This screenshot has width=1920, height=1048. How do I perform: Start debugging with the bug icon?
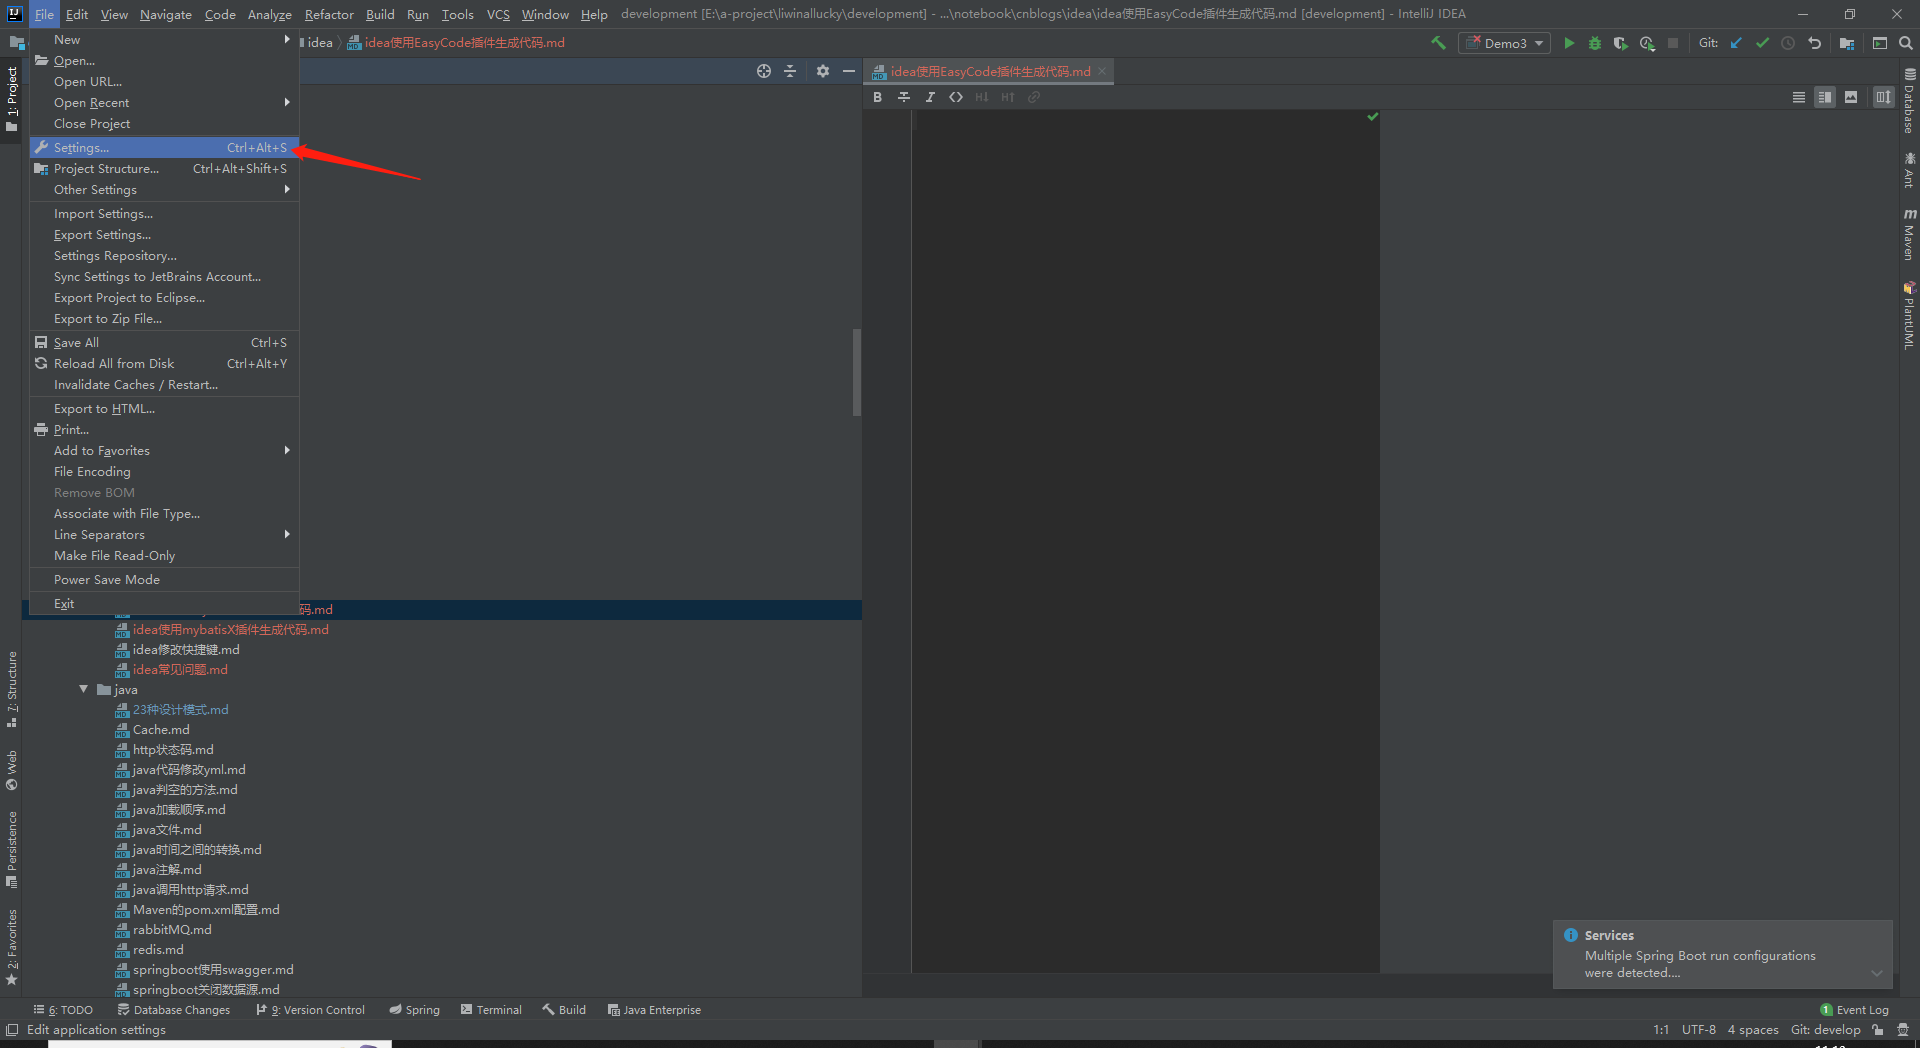[1595, 43]
